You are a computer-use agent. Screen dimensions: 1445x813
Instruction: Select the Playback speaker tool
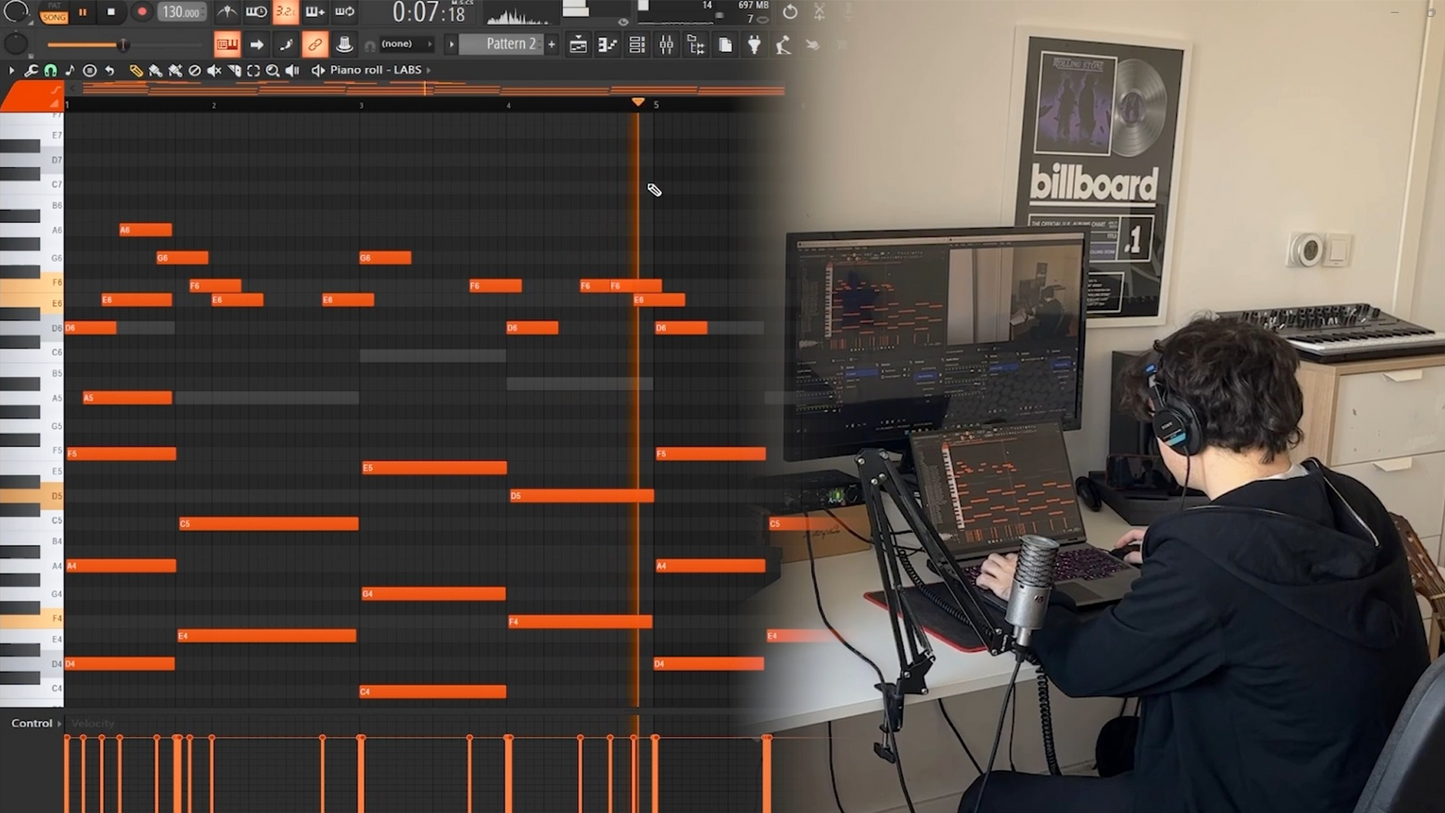[x=292, y=71]
